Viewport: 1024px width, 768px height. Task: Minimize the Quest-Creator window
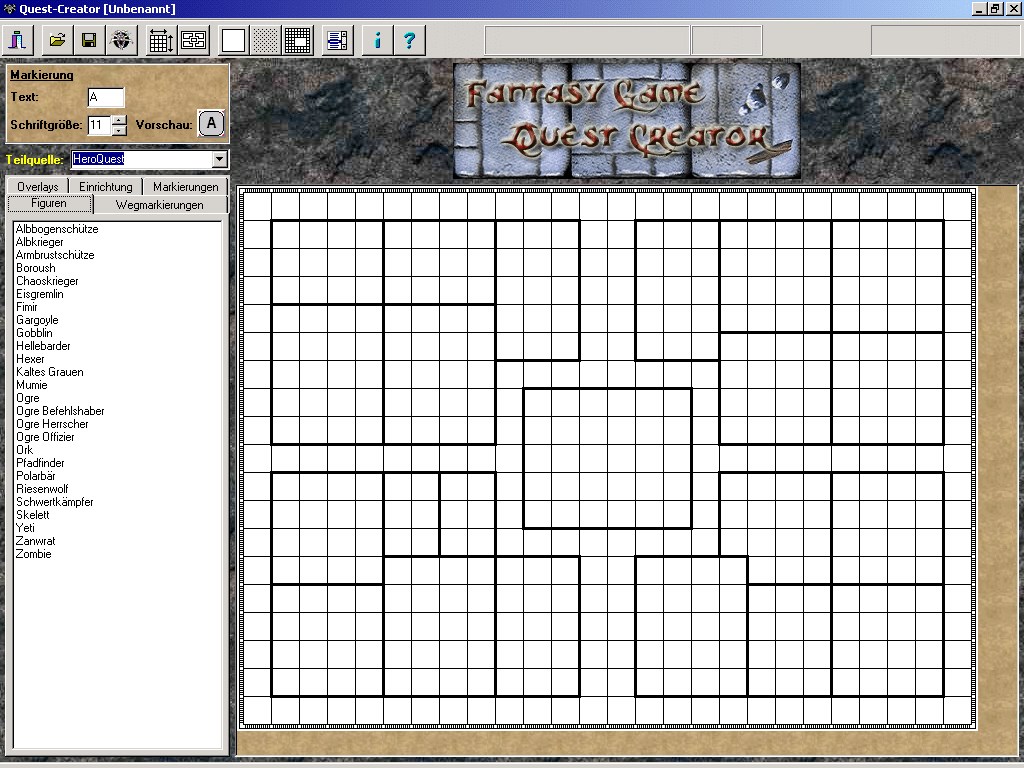(x=978, y=8)
